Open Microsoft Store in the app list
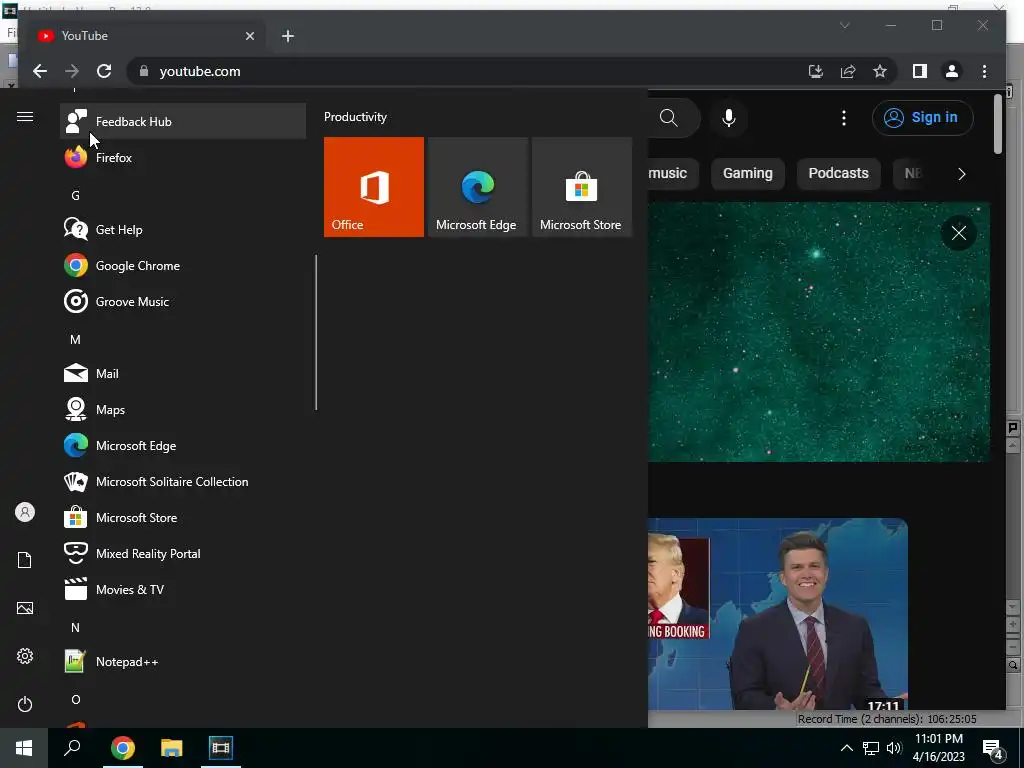Viewport: 1024px width, 768px height. [183, 517]
